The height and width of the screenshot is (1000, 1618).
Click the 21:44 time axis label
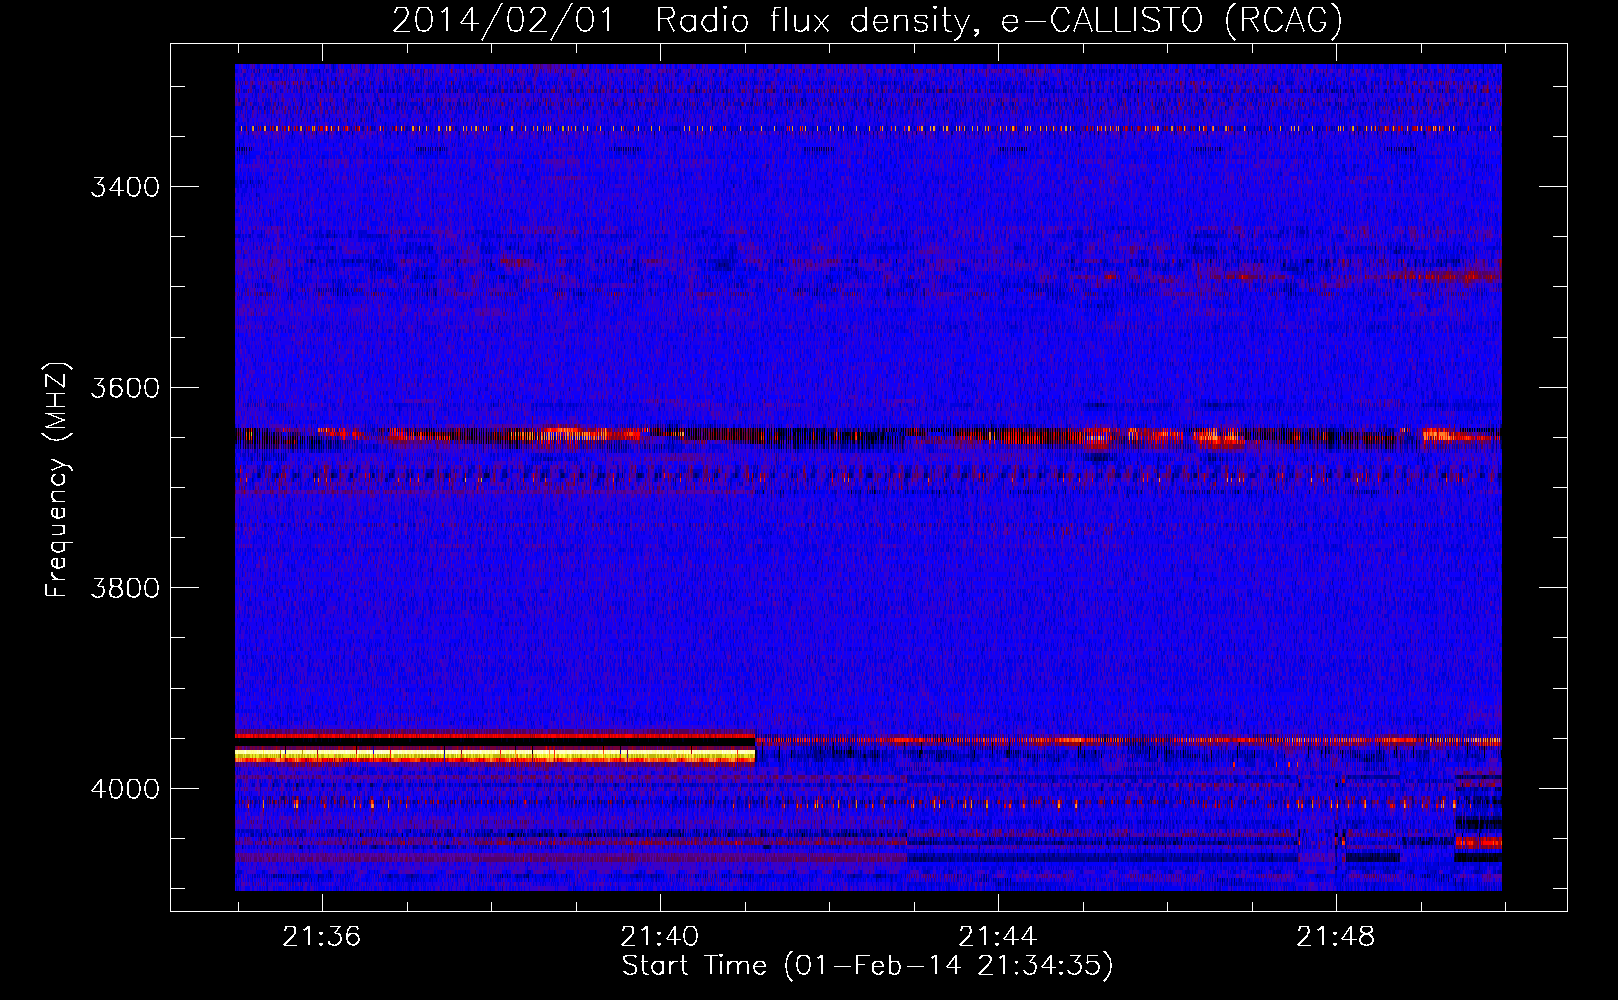998,937
